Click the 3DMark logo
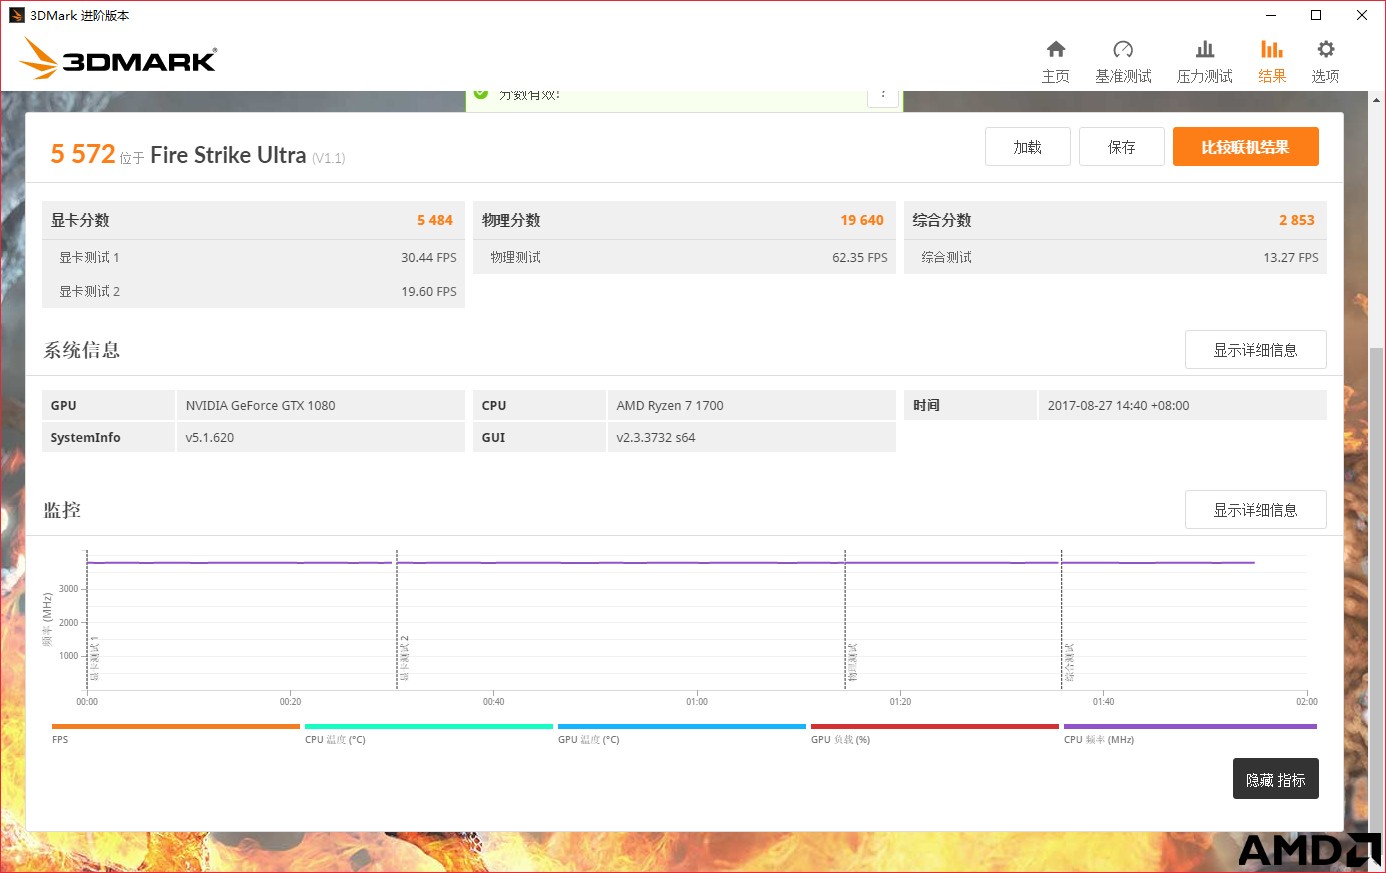This screenshot has height=873, width=1386. click(118, 59)
